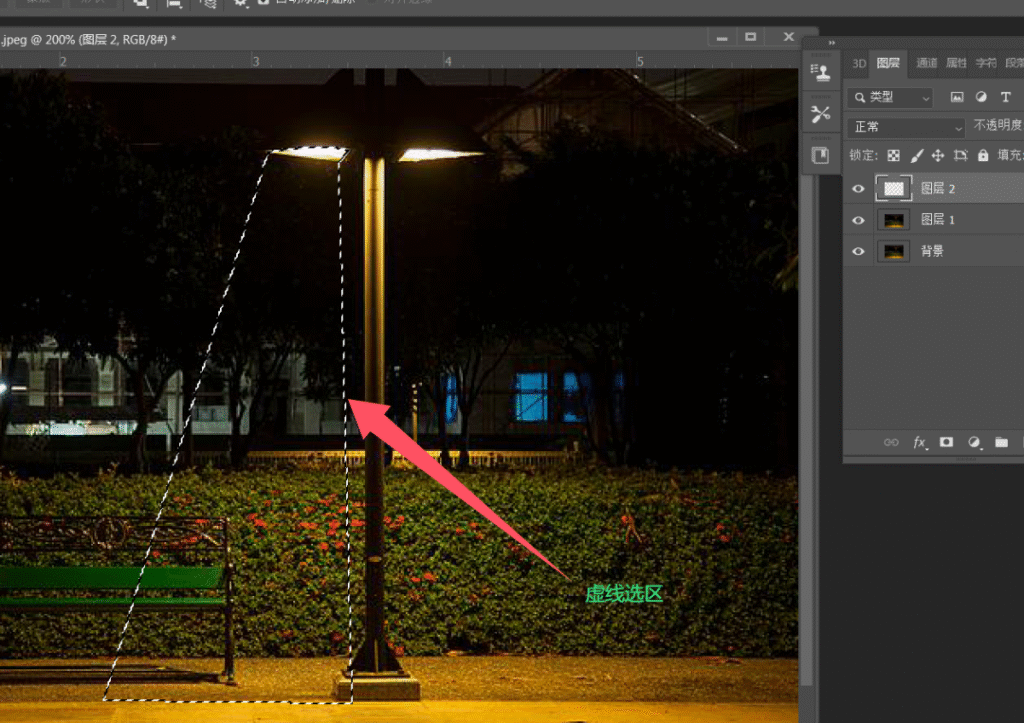Click the document title tab .jpeg @ 200%
The height and width of the screenshot is (723, 1024).
point(88,40)
